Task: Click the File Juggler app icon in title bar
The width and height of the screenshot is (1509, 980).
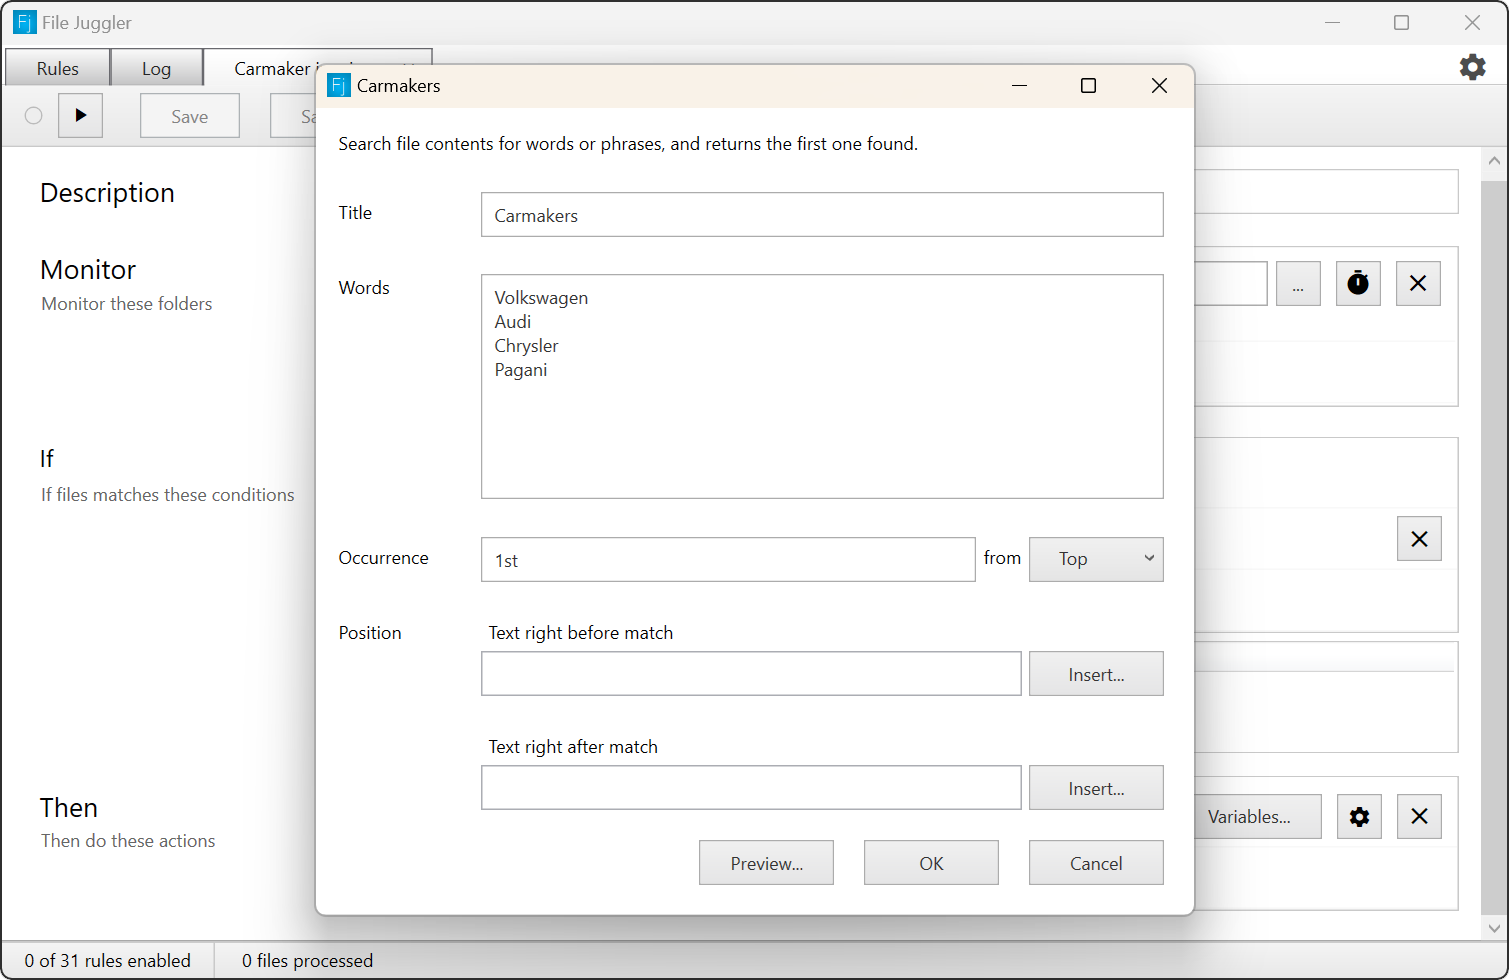Action: 24,22
